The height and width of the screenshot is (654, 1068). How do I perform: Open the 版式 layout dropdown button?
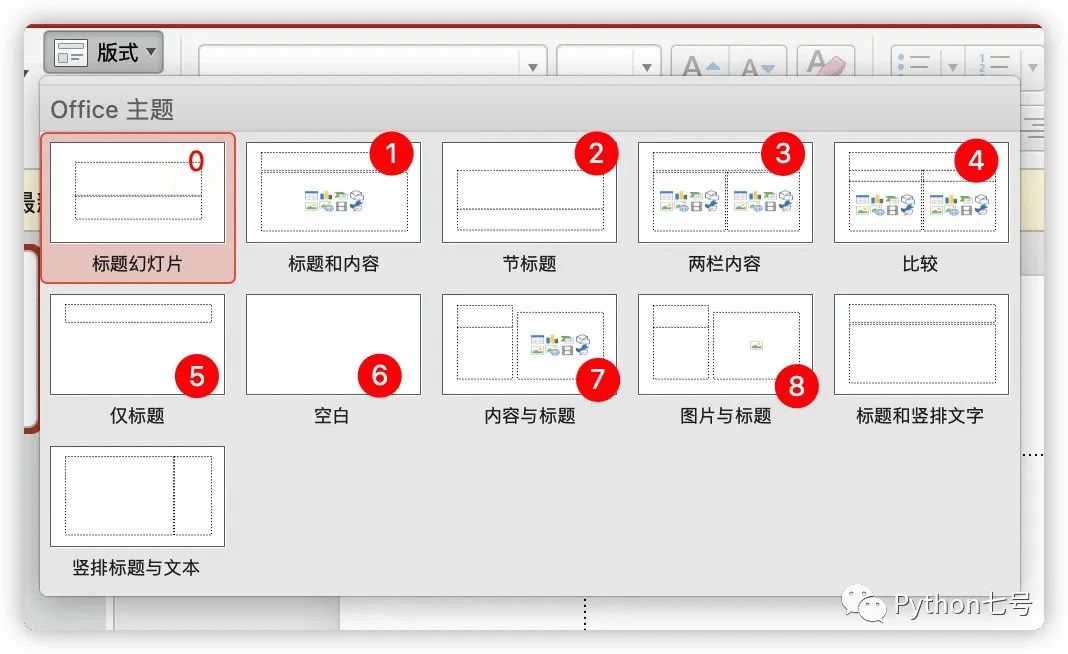coord(104,52)
